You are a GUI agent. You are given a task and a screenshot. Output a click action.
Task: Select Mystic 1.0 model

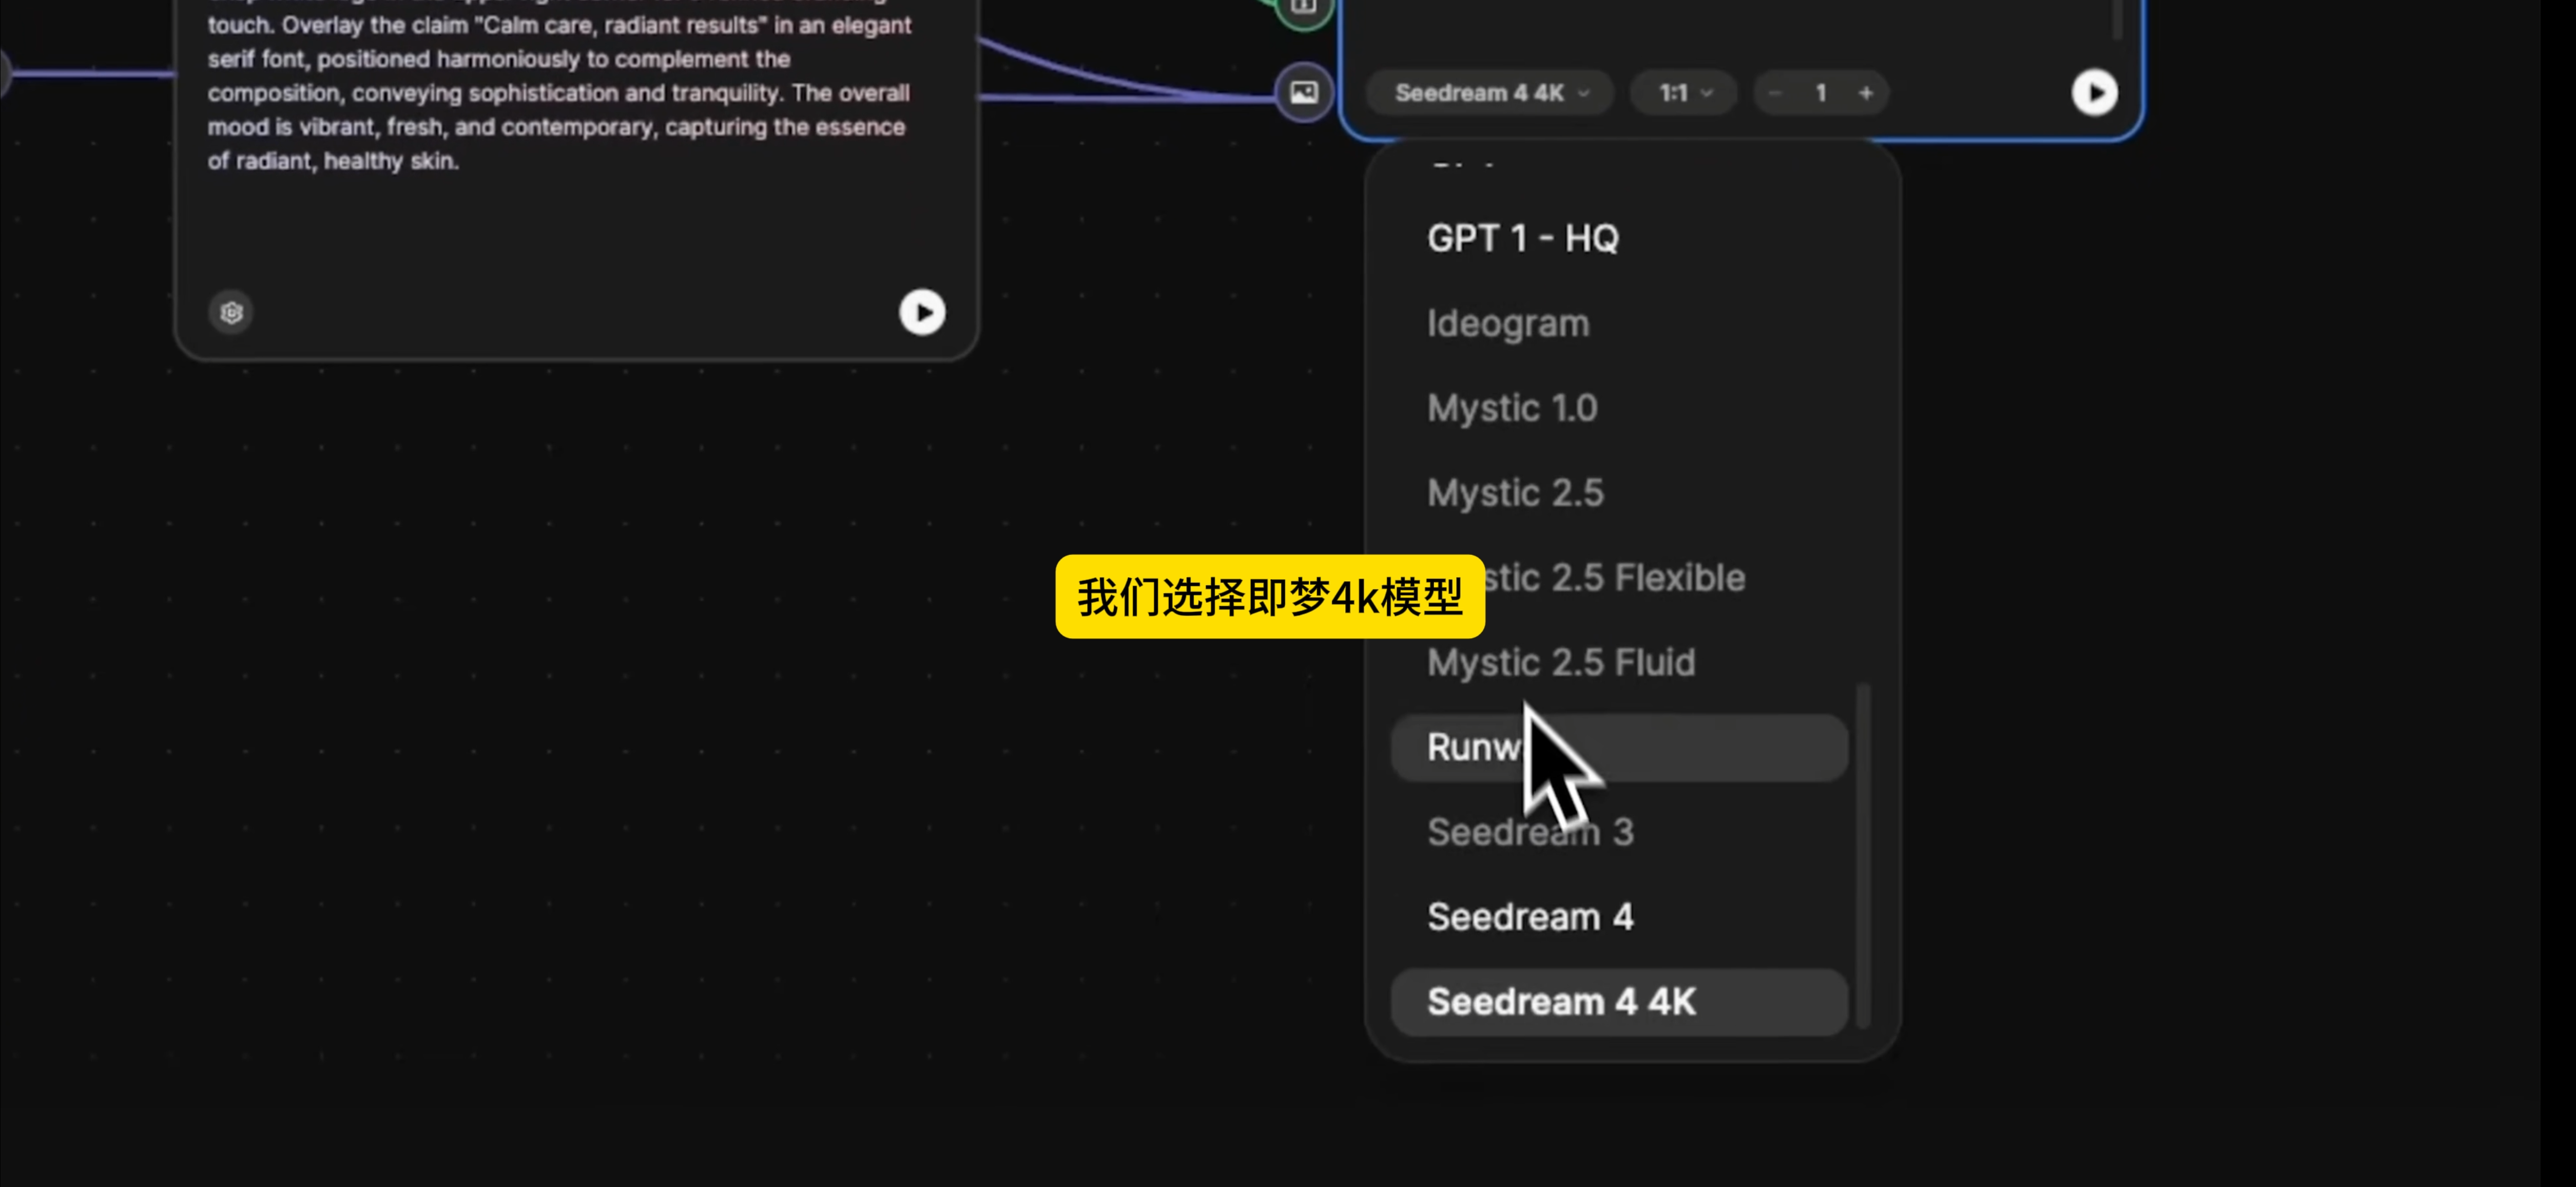click(1619, 408)
